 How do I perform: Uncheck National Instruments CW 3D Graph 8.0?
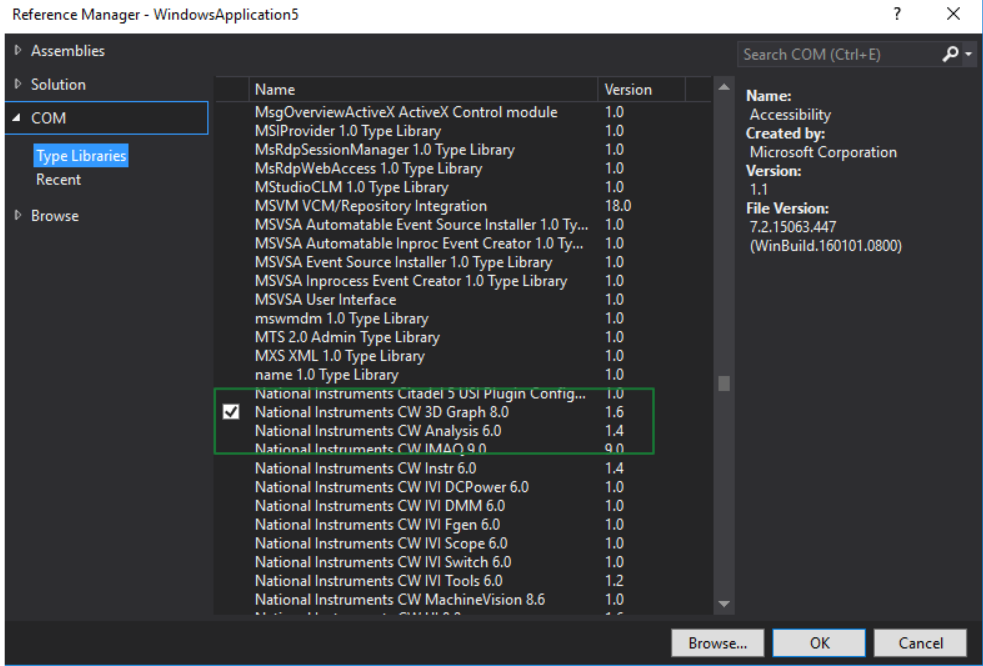(231, 412)
